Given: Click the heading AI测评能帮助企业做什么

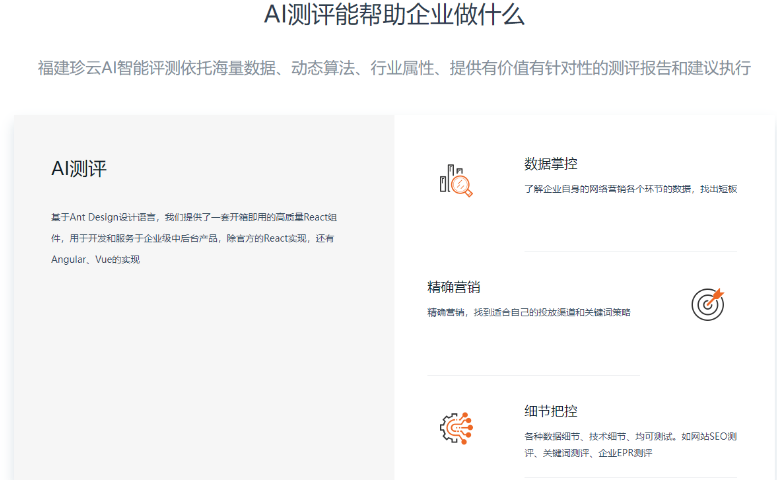Looking at the screenshot, I should (x=393, y=15).
